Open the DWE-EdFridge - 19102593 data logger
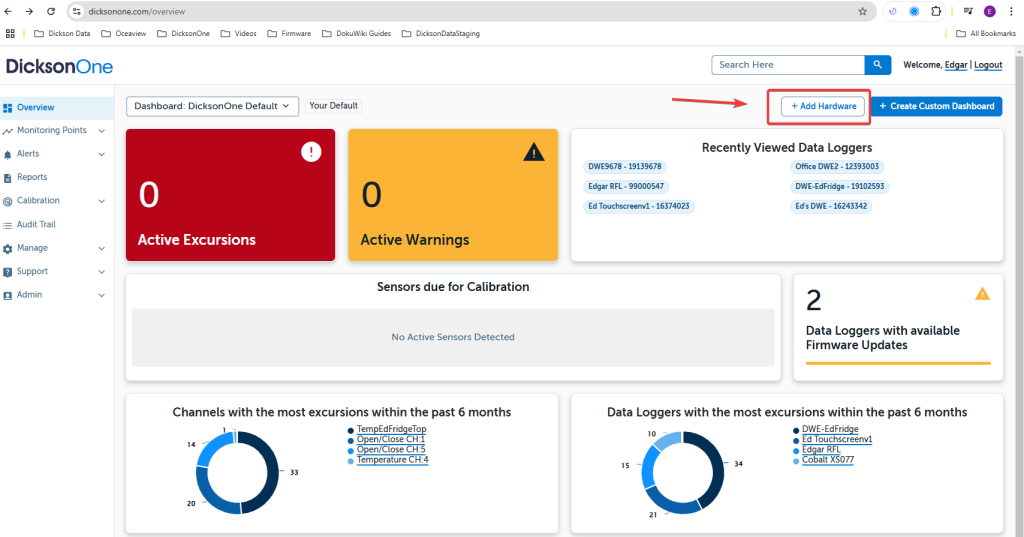 point(840,186)
